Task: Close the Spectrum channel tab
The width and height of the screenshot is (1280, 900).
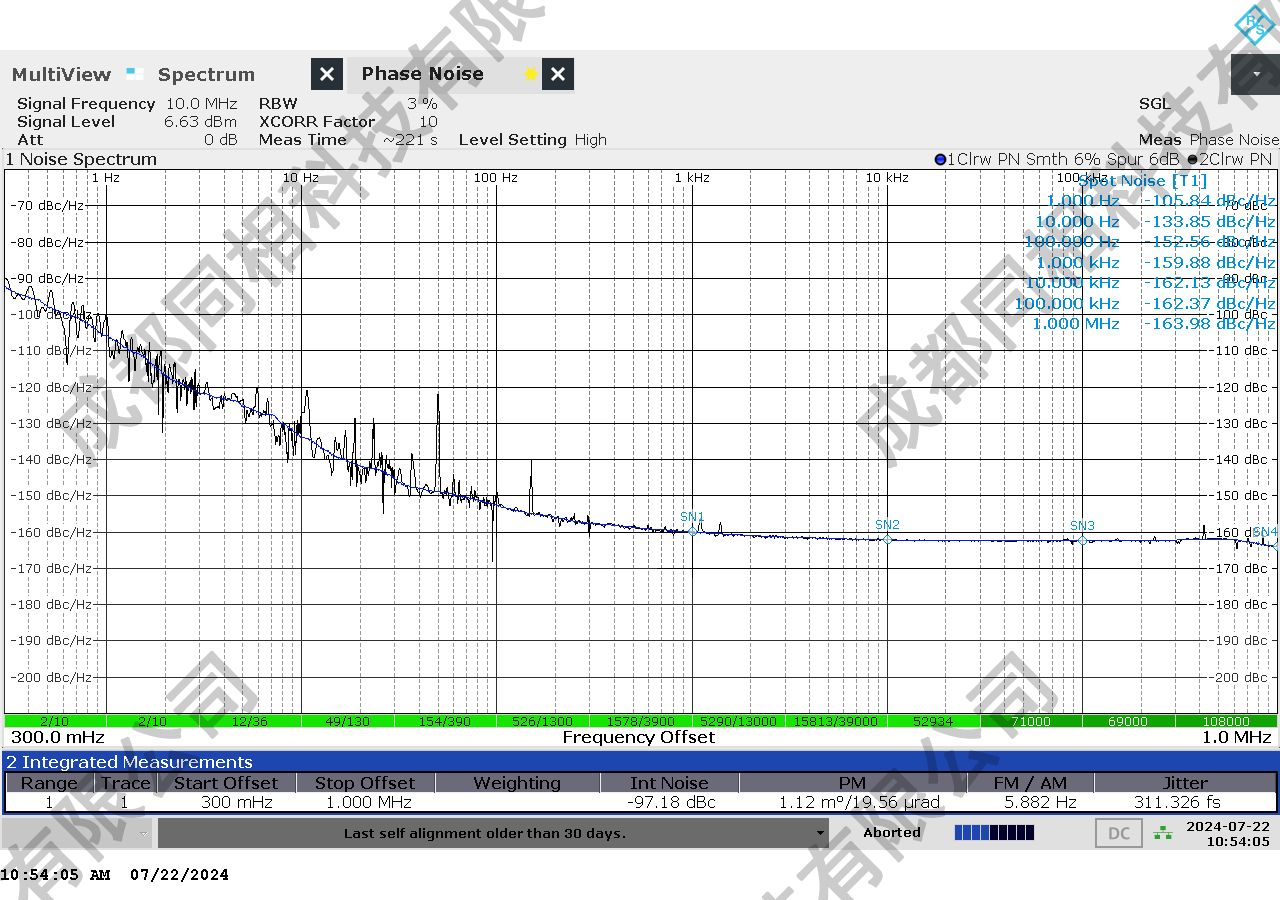Action: tap(327, 74)
